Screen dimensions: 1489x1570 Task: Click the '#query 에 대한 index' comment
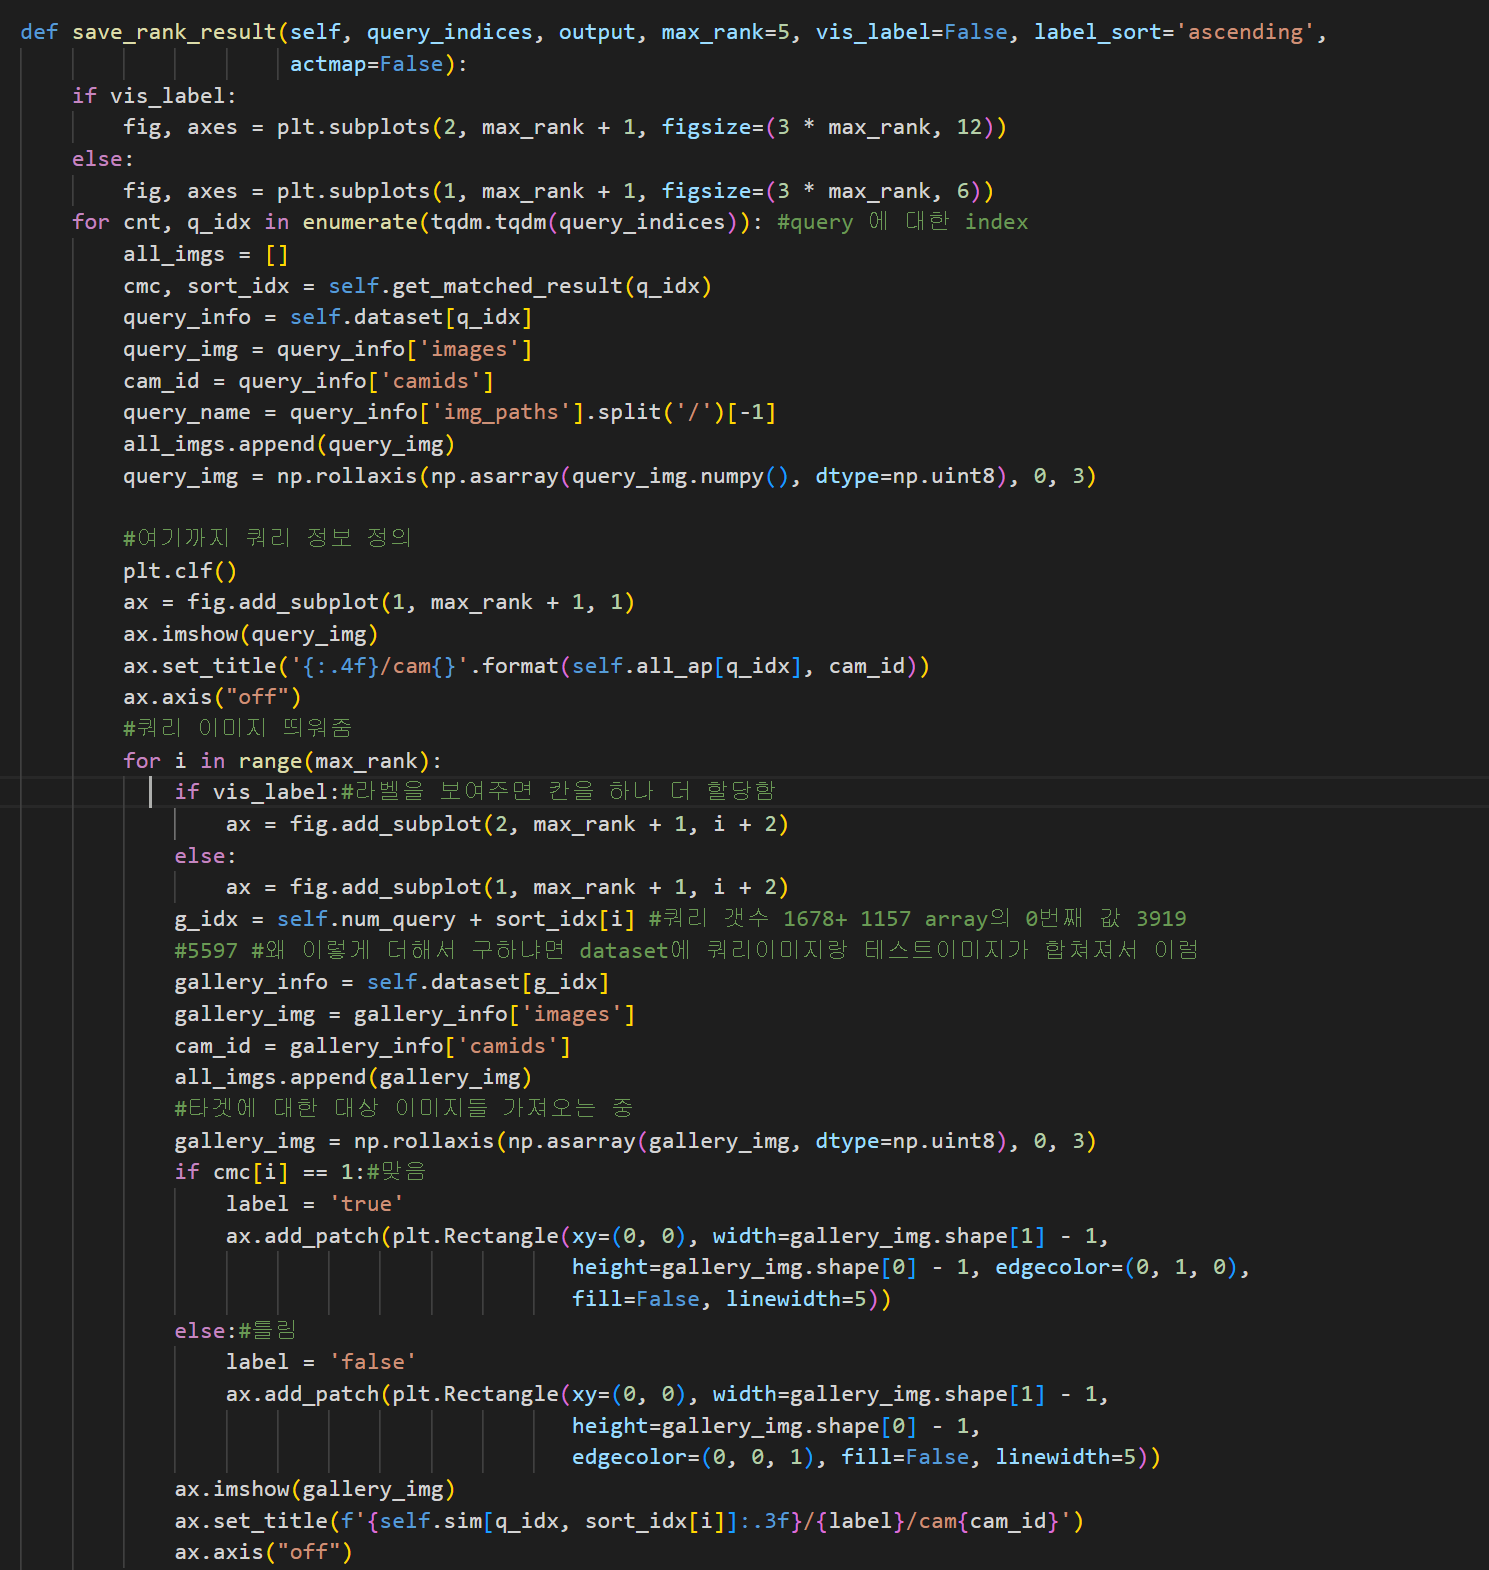[902, 222]
